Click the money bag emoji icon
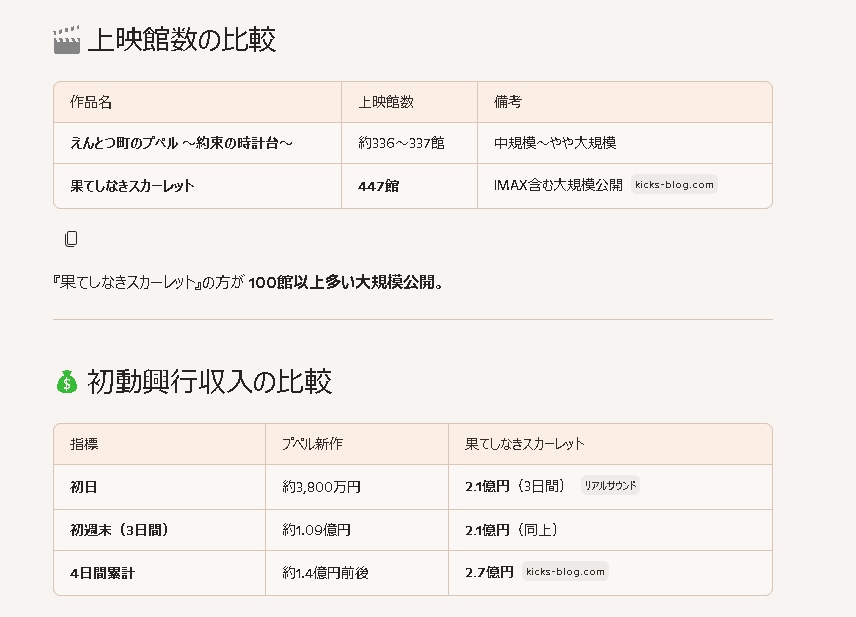Image resolution: width=856 pixels, height=617 pixels. pos(66,382)
